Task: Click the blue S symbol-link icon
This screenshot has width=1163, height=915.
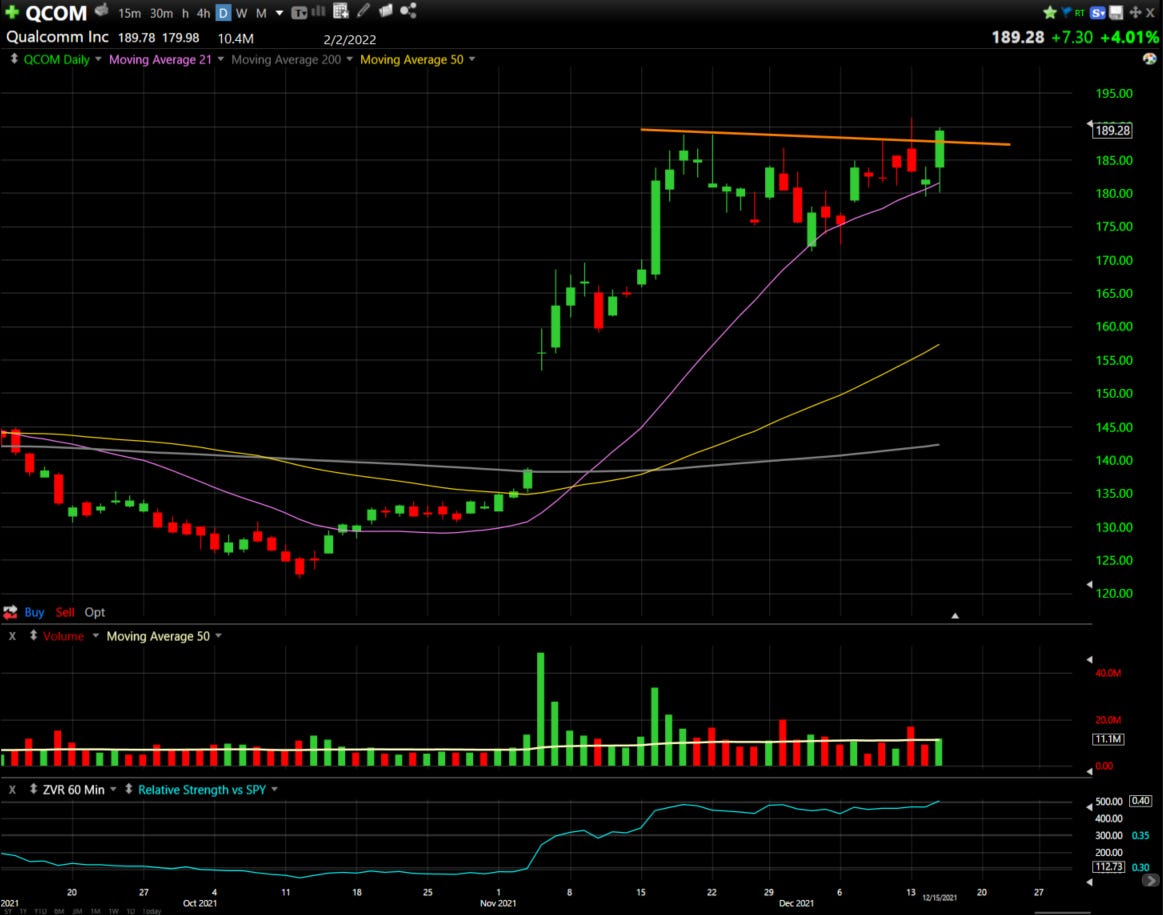Action: [1098, 13]
